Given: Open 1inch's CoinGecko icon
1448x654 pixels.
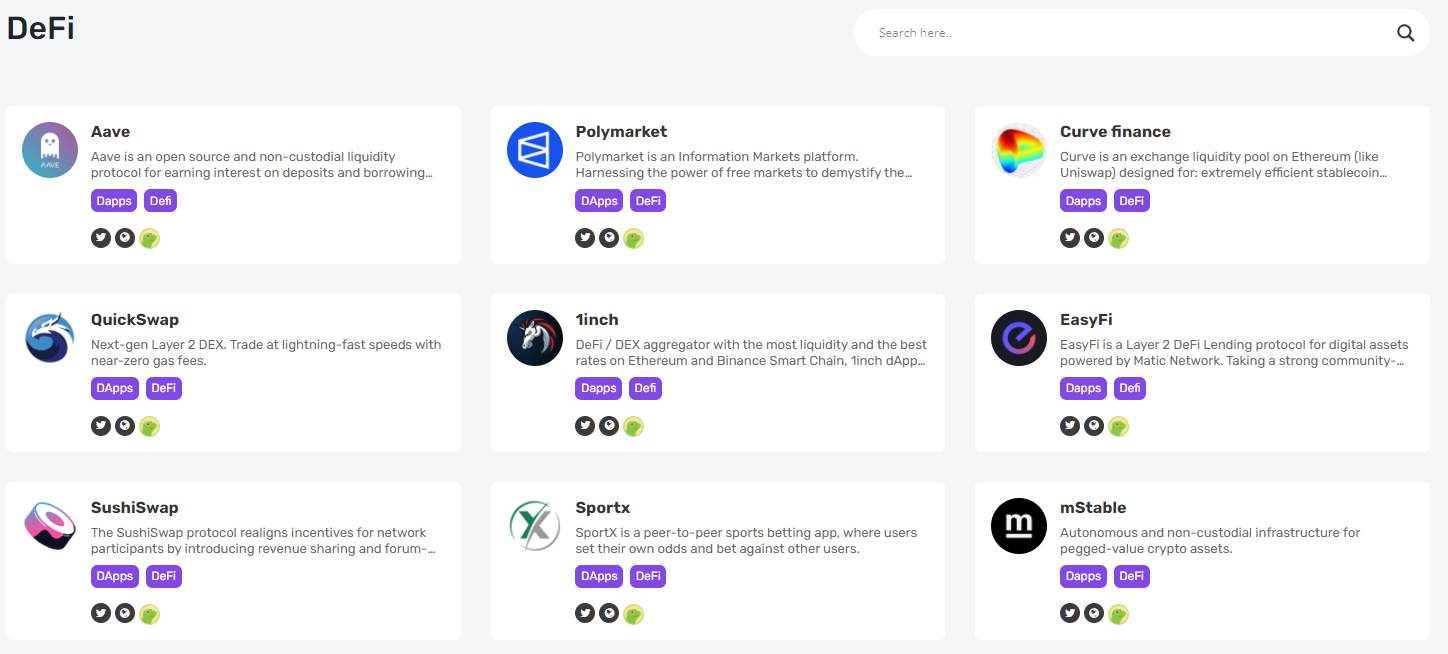Looking at the screenshot, I should (634, 426).
